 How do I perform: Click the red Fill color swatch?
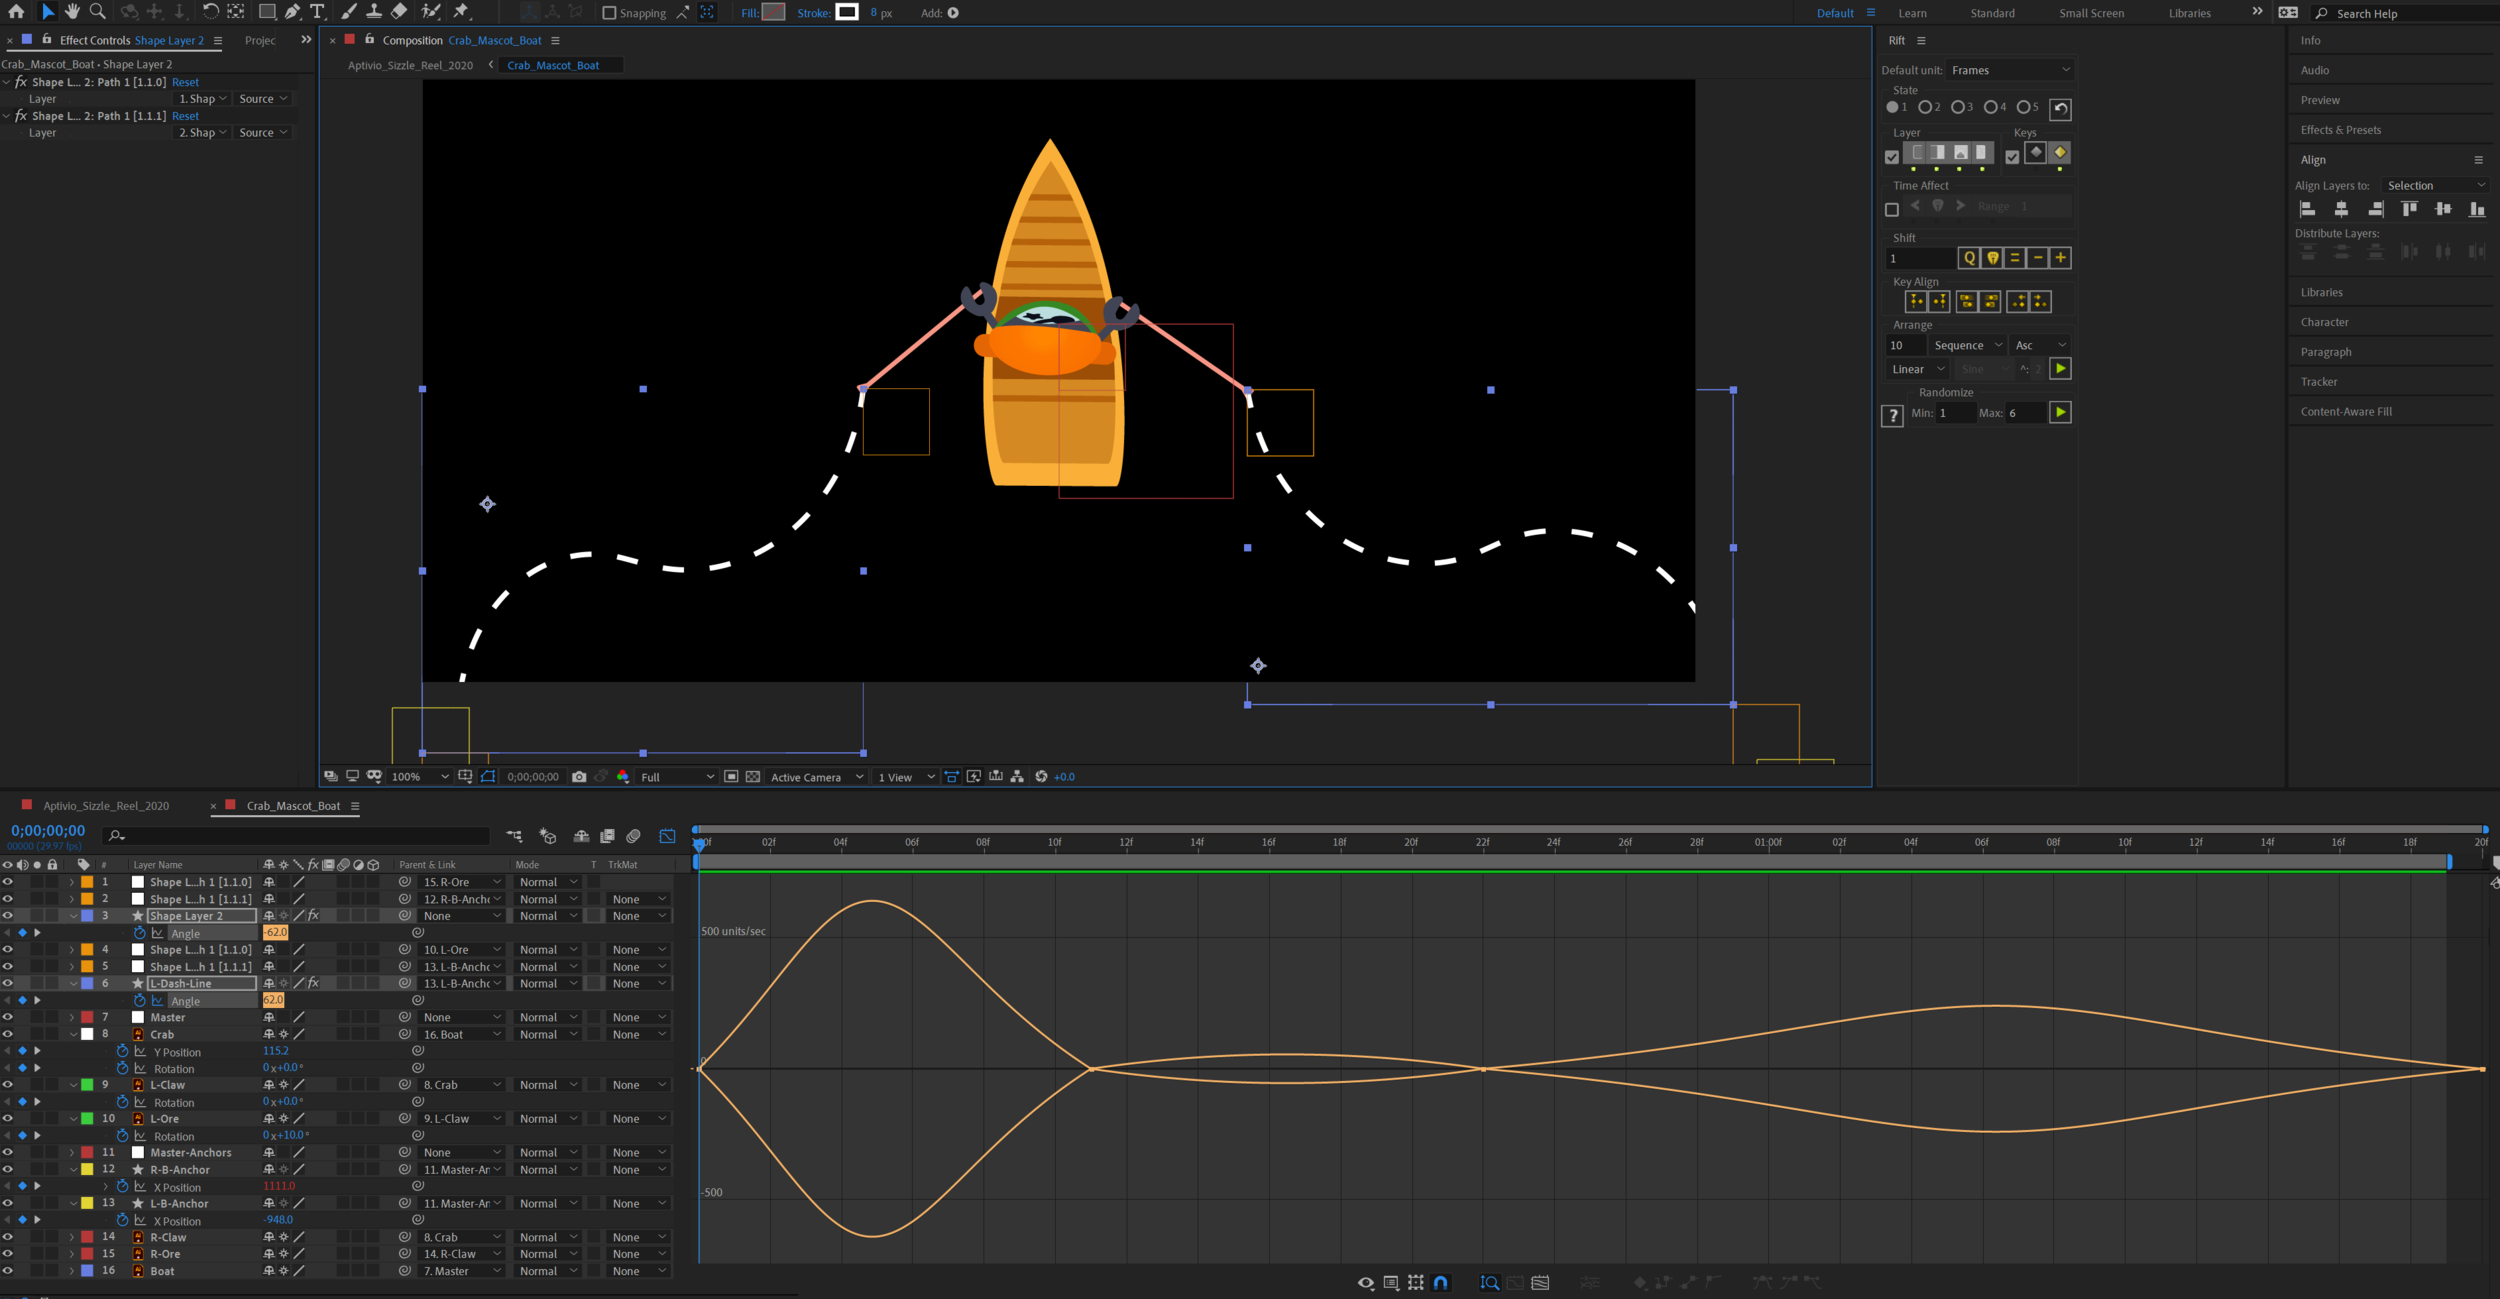pyautogui.click(x=773, y=12)
